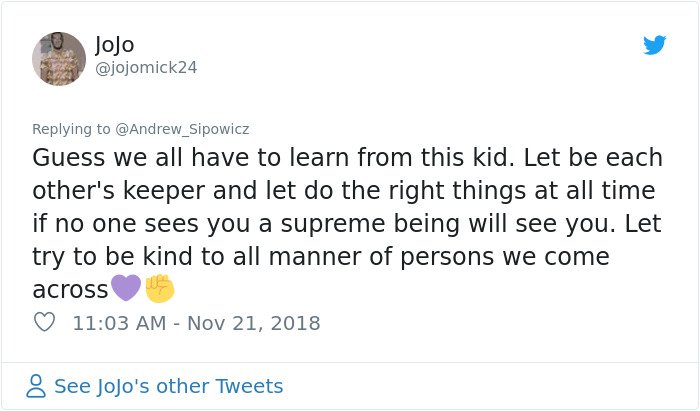Click the Twitter bird logo
Image resolution: width=700 pixels, height=411 pixels.
[x=654, y=45]
